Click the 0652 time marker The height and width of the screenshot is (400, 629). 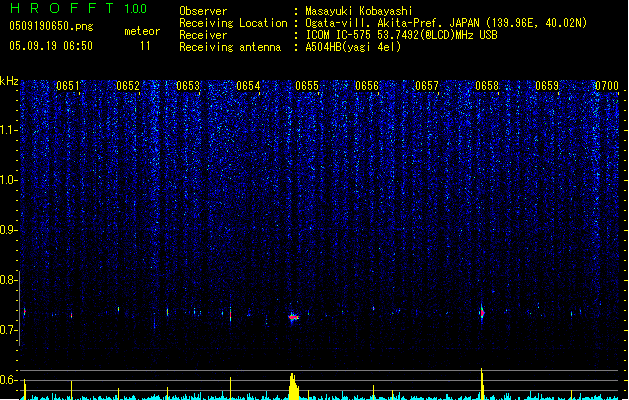tap(128, 86)
